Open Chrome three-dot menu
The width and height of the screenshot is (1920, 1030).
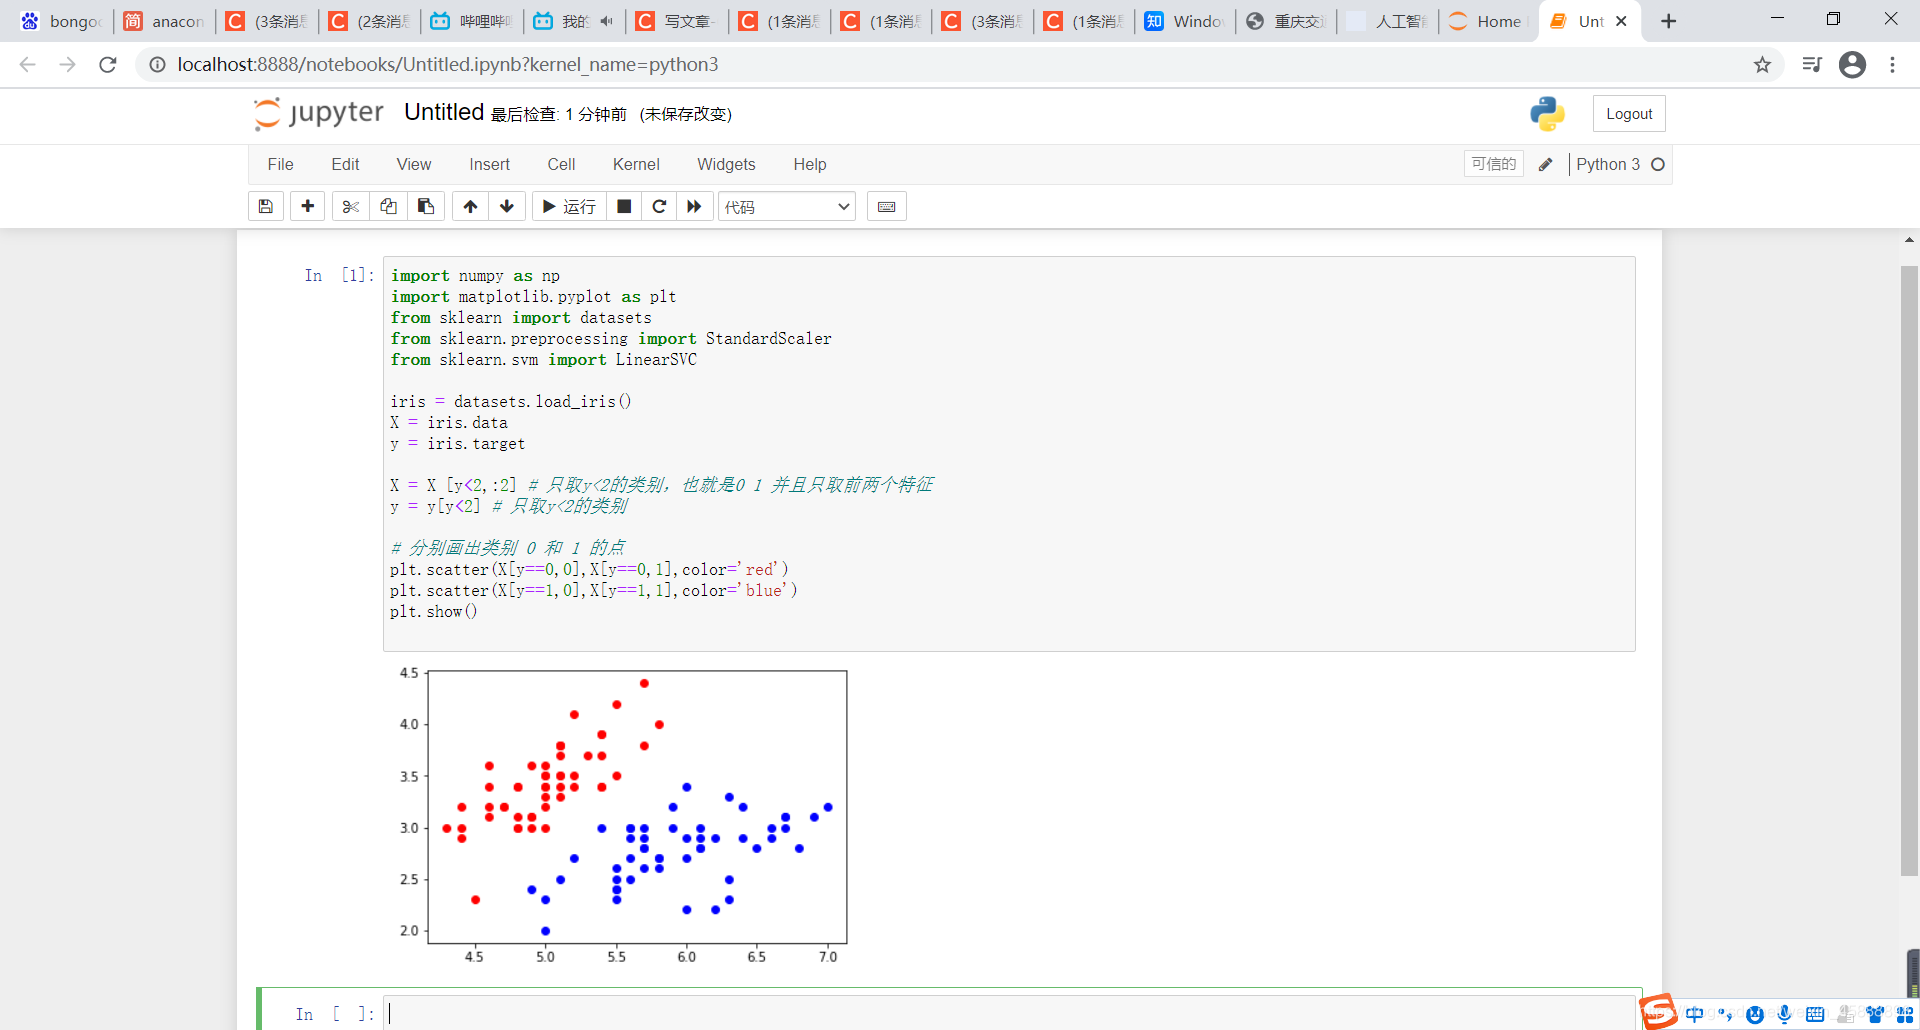pos(1892,65)
